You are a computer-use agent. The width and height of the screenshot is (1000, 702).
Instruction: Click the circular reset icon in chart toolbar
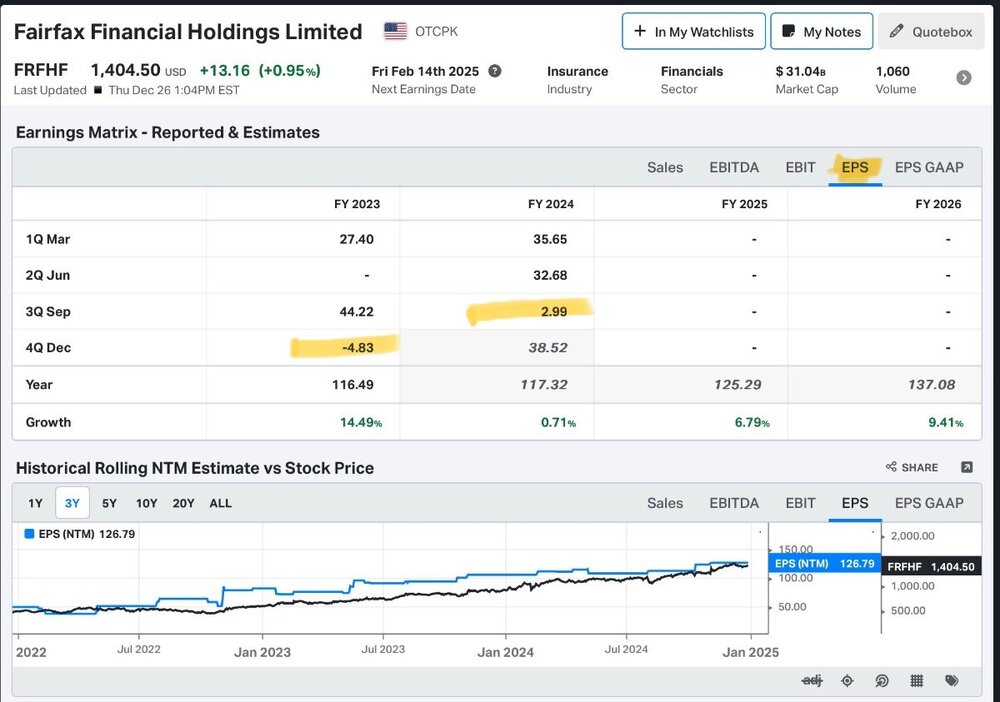(881, 681)
